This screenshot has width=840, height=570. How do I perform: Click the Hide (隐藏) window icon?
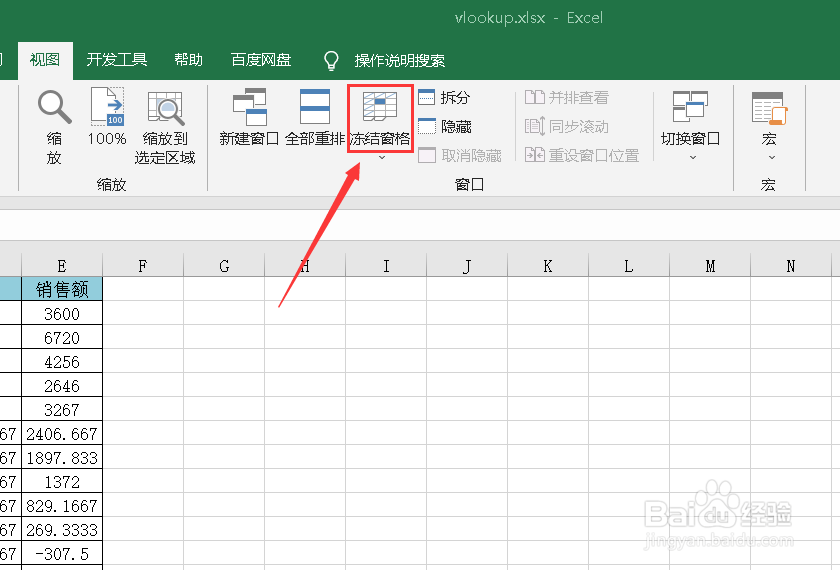[426, 126]
